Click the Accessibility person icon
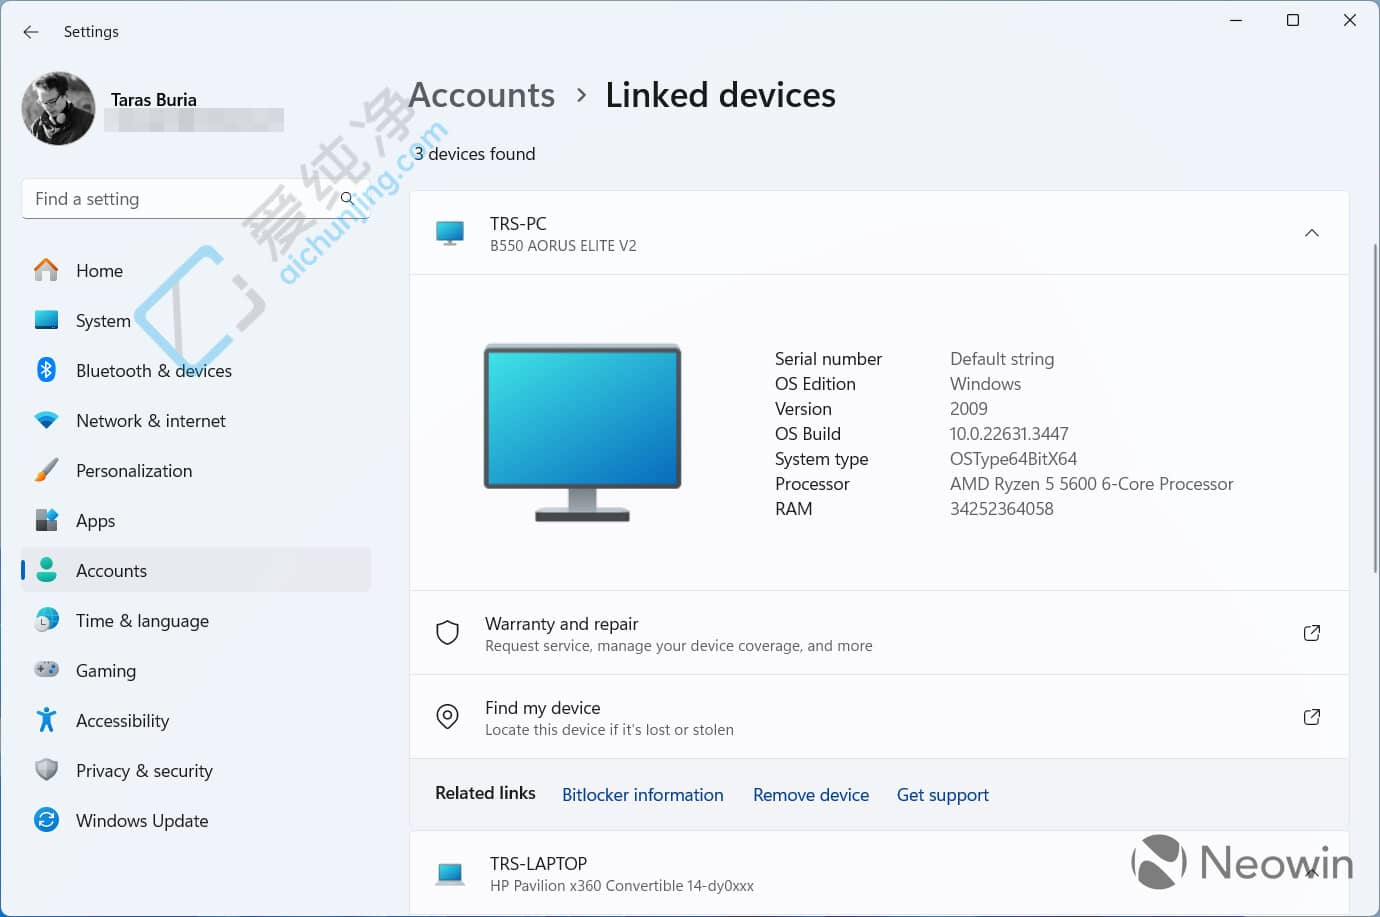Screen dimensions: 1380x917 [x=46, y=720]
